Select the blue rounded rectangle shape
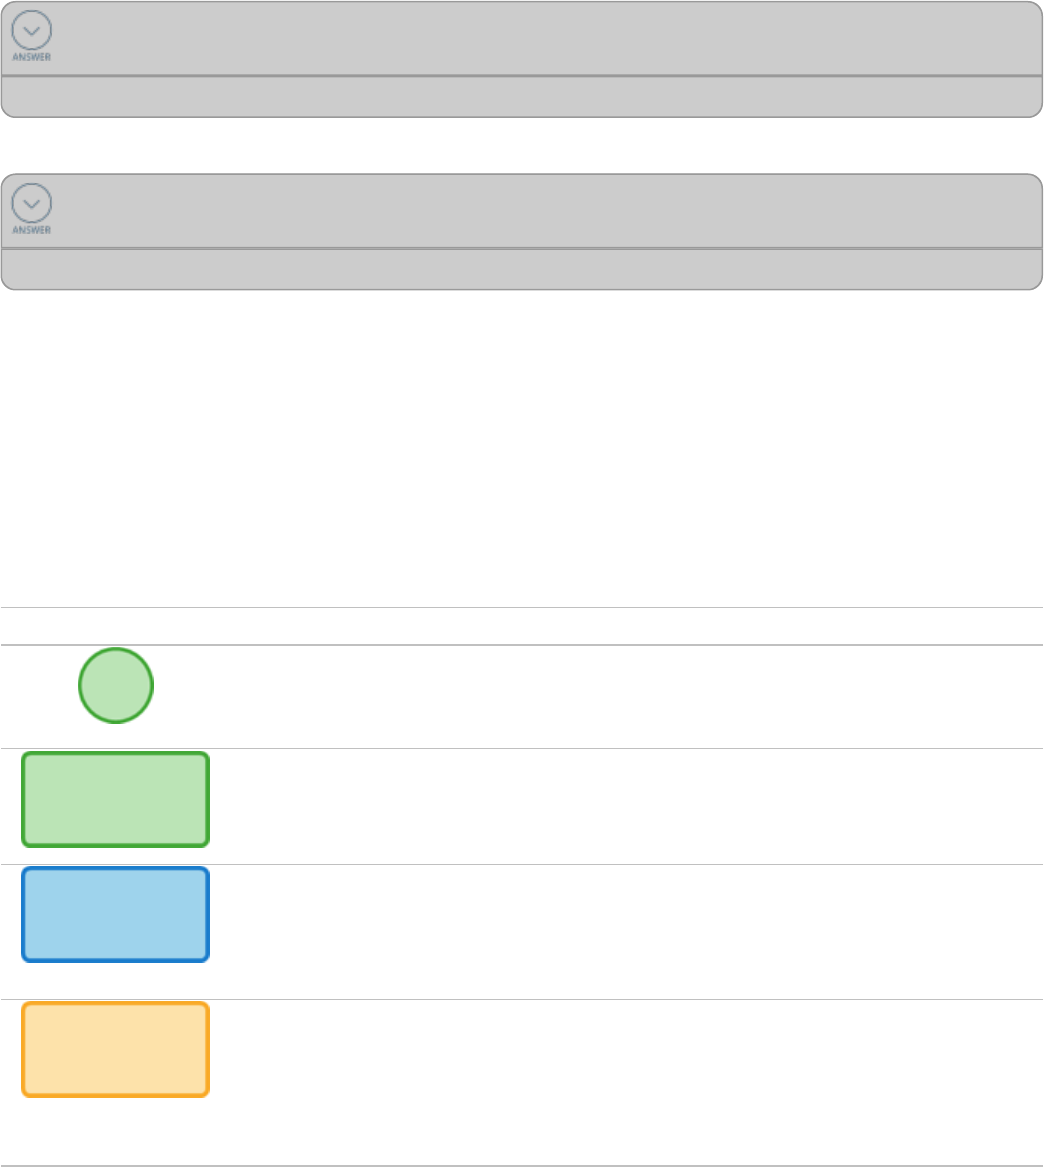The width and height of the screenshot is (1044, 1167). click(x=116, y=915)
